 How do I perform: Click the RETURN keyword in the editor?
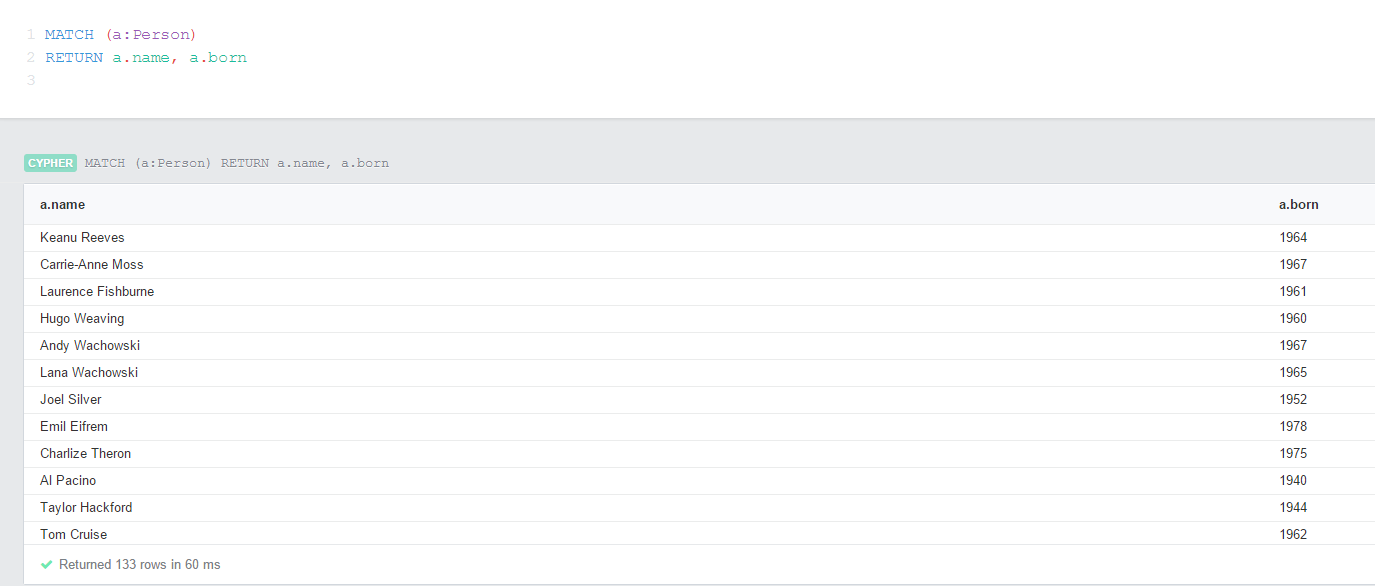74,57
